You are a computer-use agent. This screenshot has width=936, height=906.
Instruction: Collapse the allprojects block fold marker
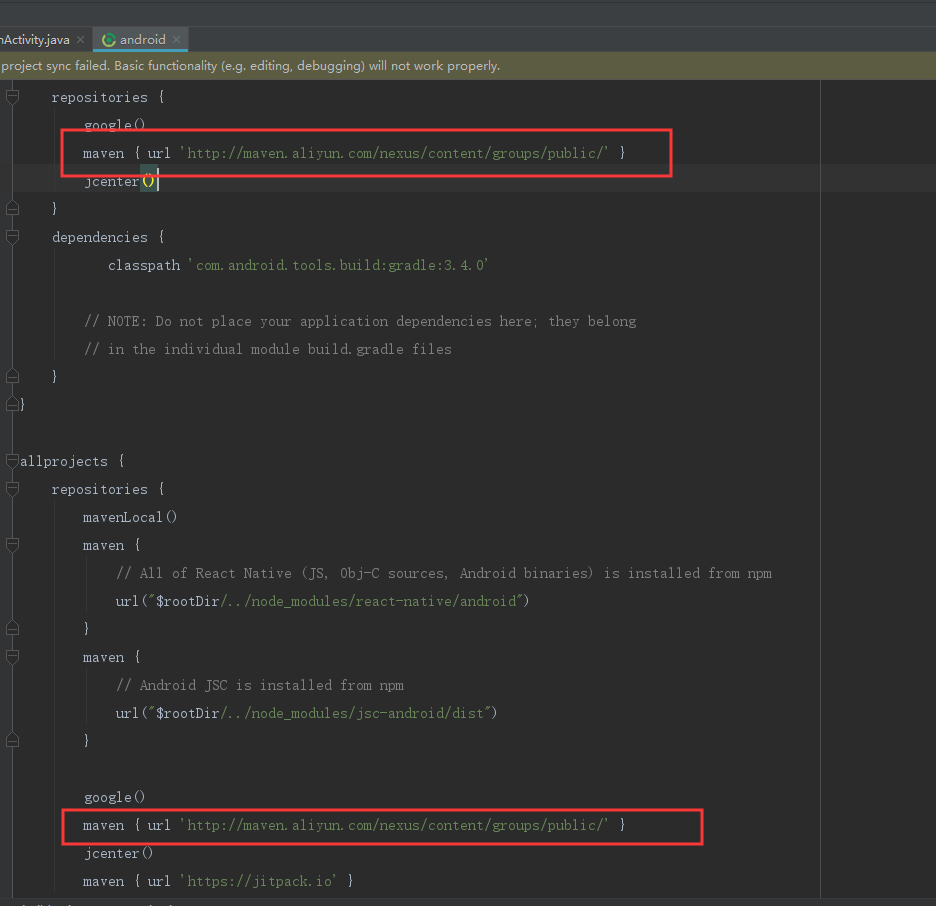coord(12,460)
